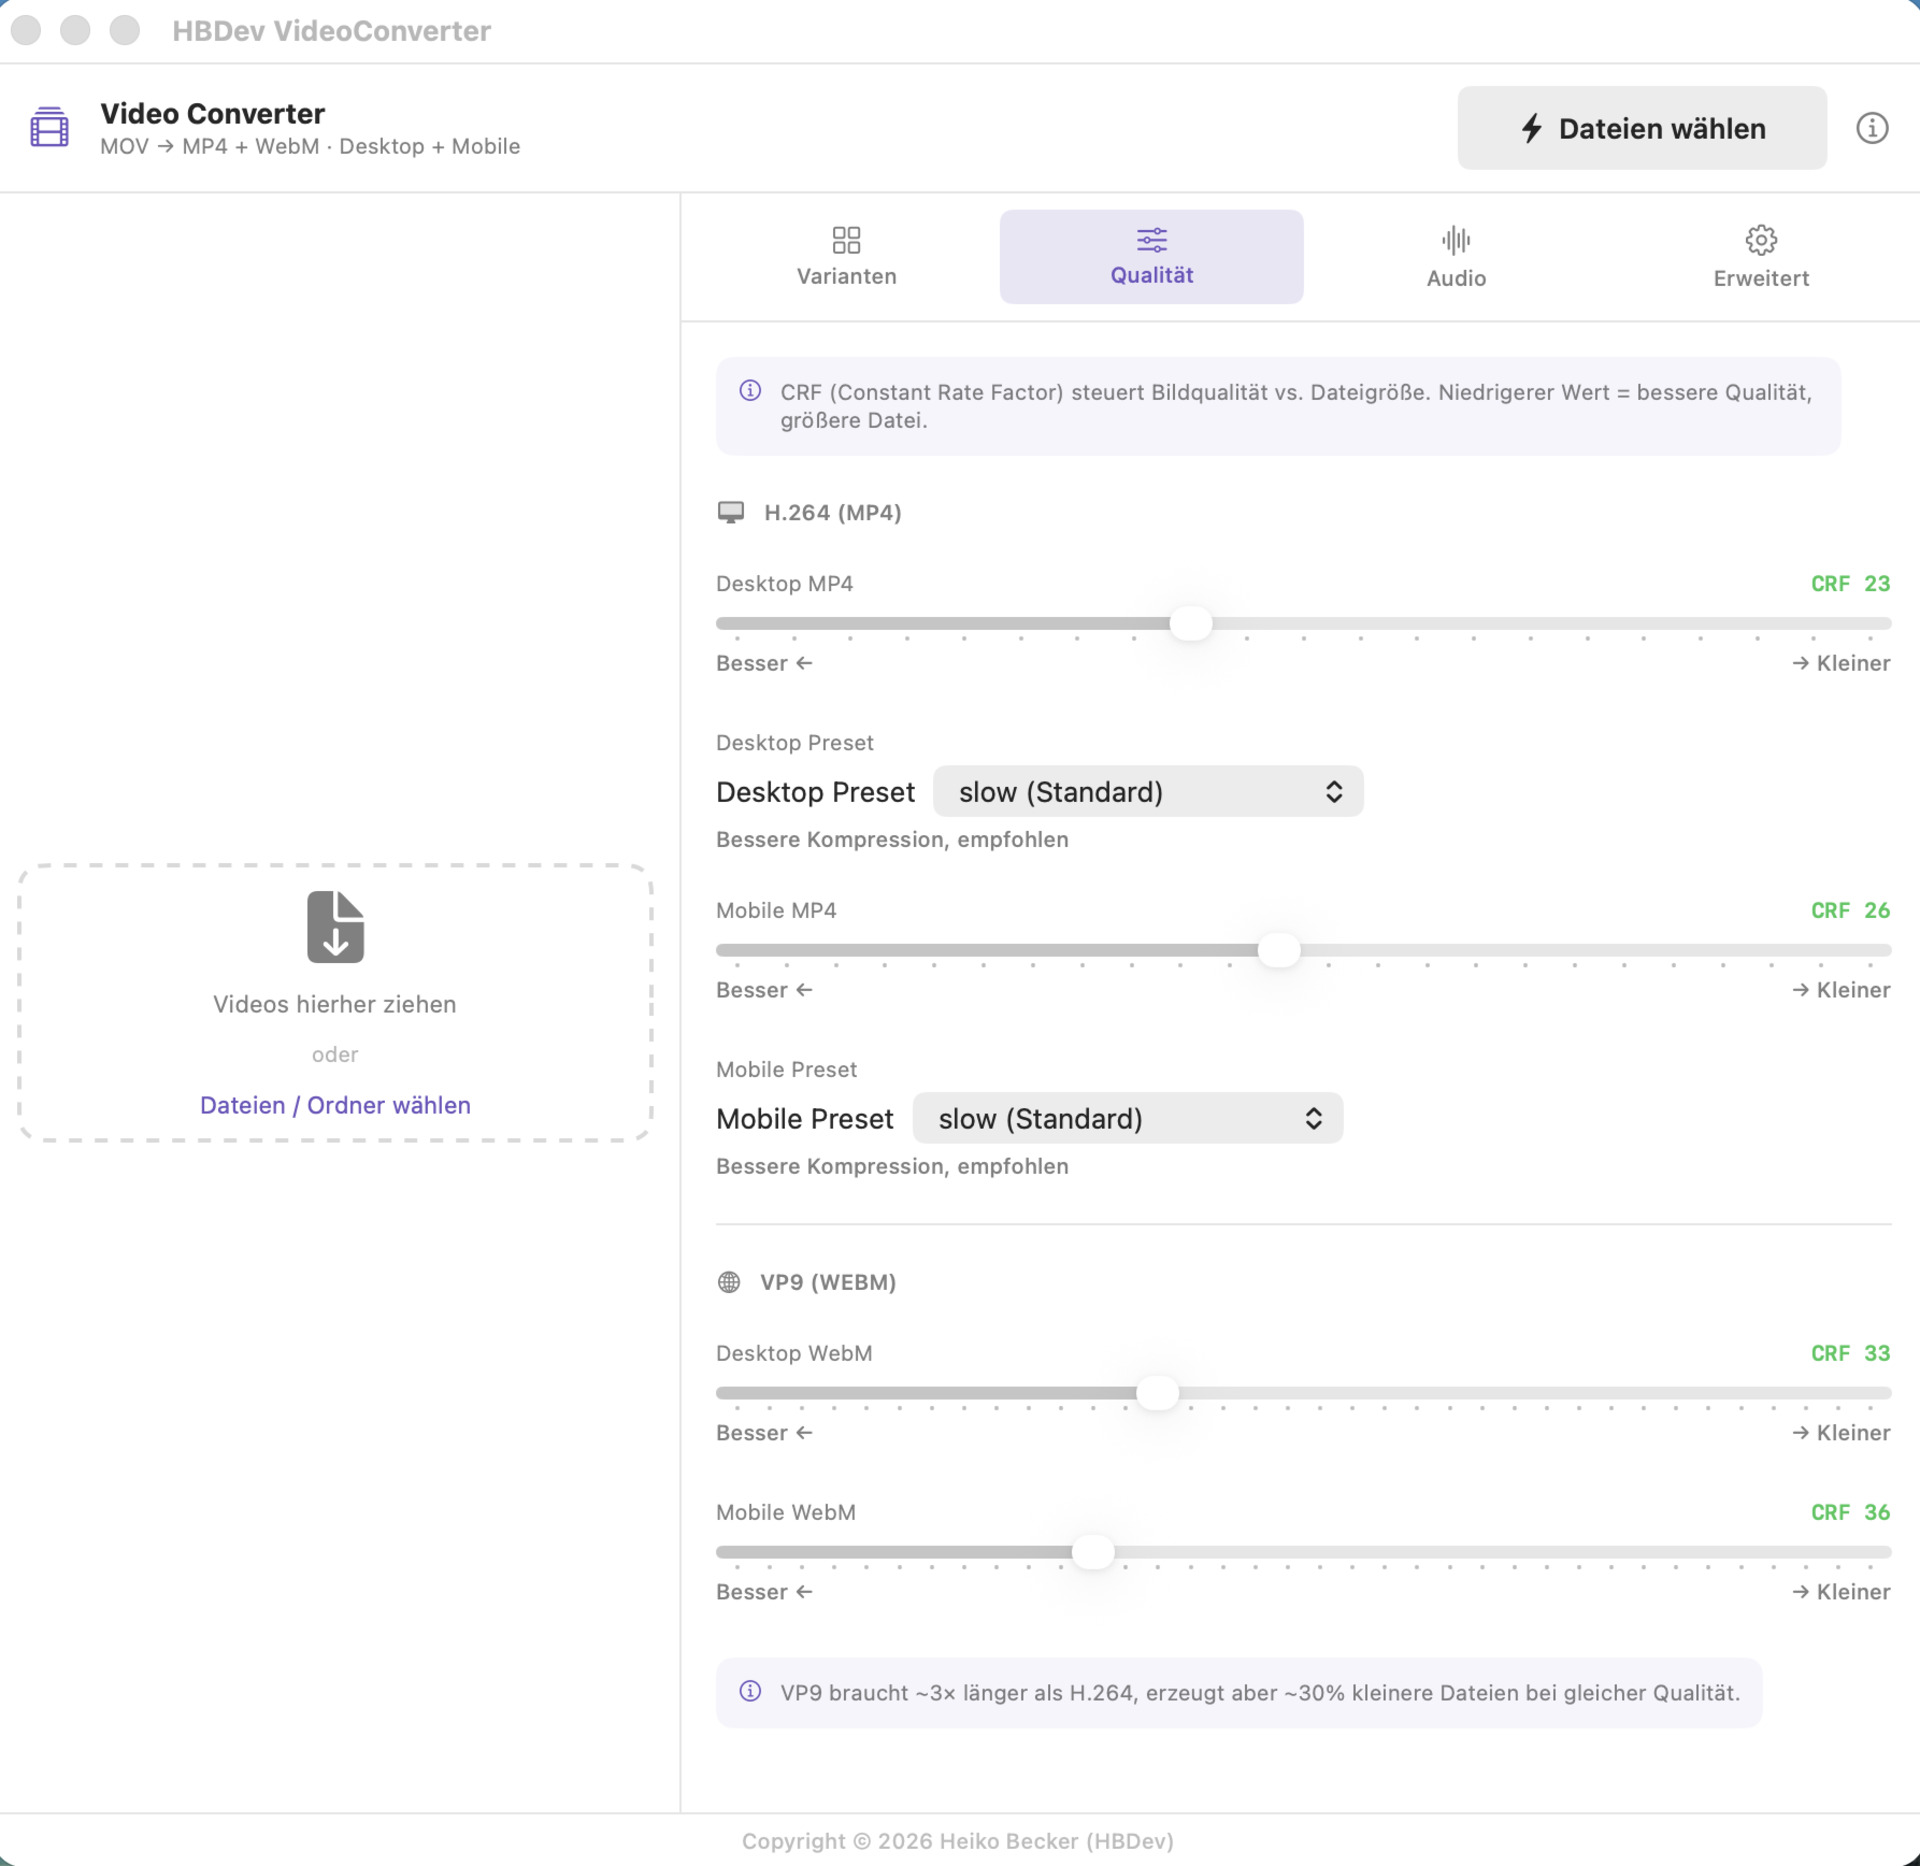Open the Desktop Preset dropdown
Viewport: 1920px width, 1866px height.
click(x=1147, y=792)
